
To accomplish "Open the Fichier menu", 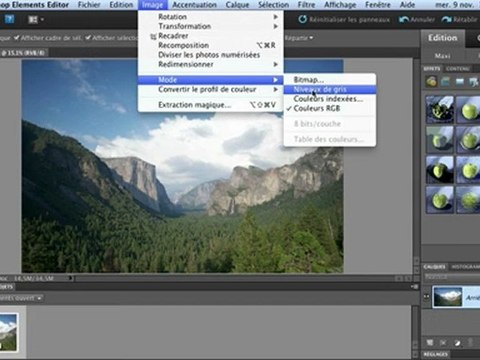I will tap(89, 5).
